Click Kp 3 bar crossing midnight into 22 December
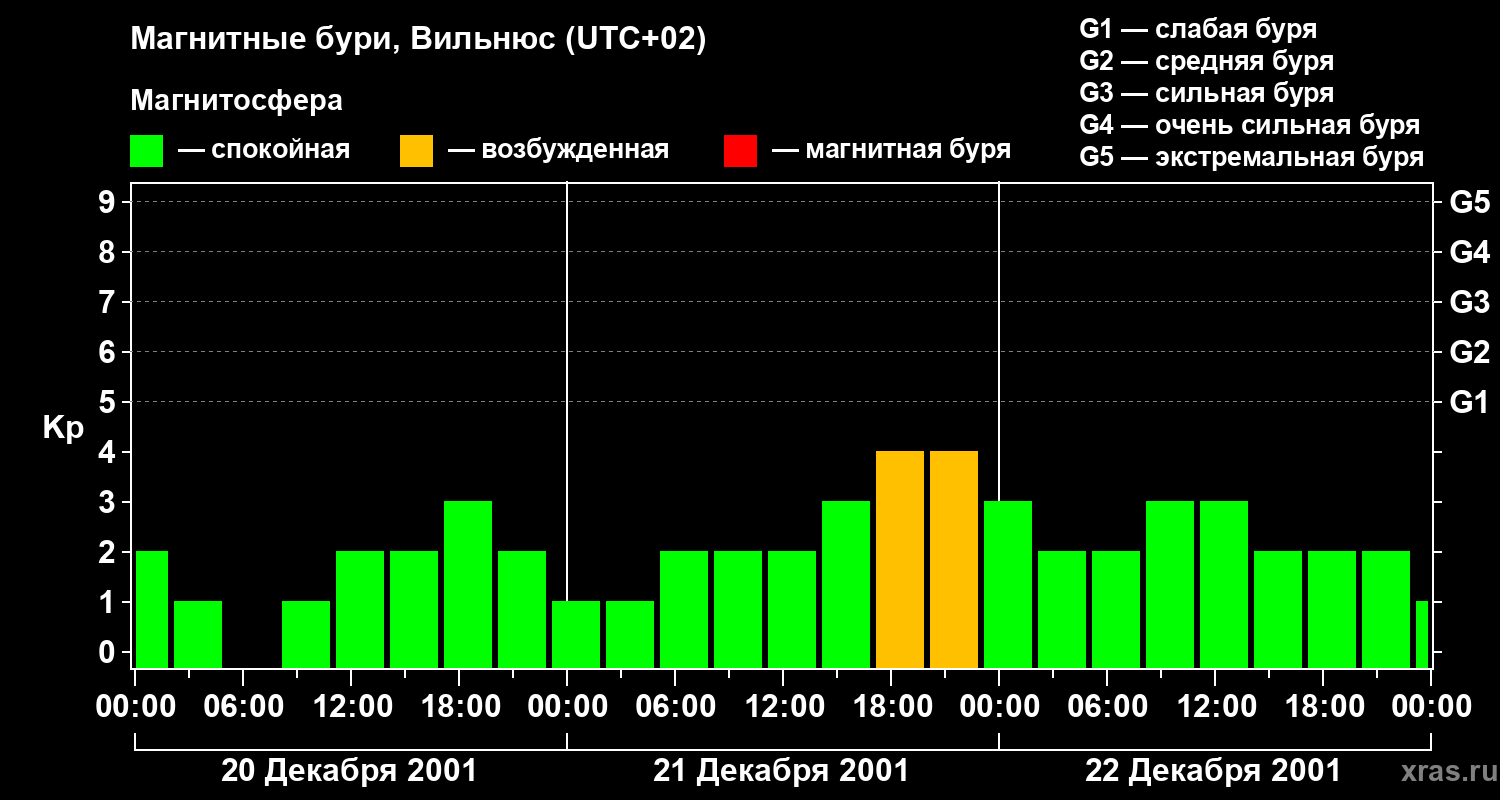The height and width of the screenshot is (800, 1500). [1008, 584]
